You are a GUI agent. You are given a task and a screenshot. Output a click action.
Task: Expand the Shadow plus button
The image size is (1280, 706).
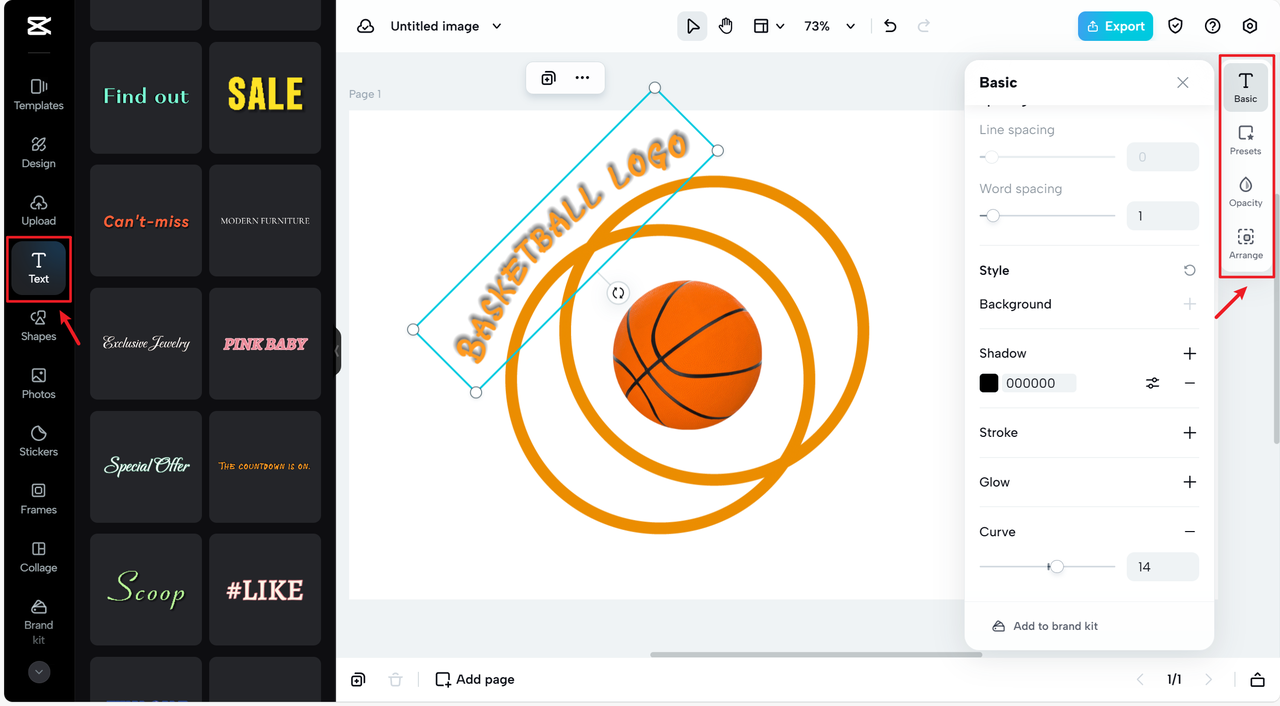1189,353
